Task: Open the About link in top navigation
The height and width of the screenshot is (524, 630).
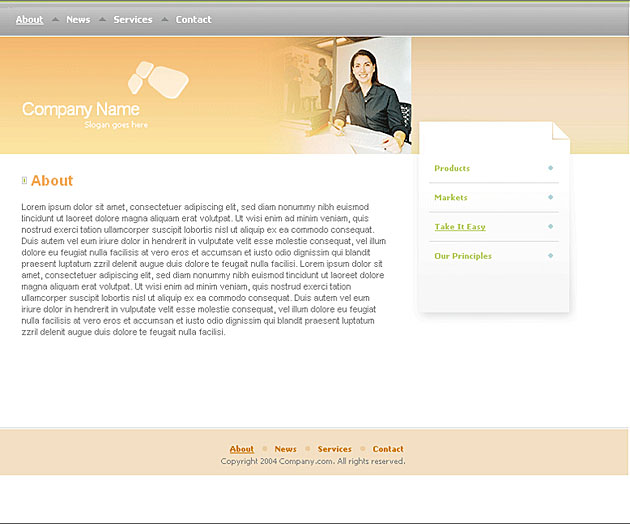Action: [29, 20]
